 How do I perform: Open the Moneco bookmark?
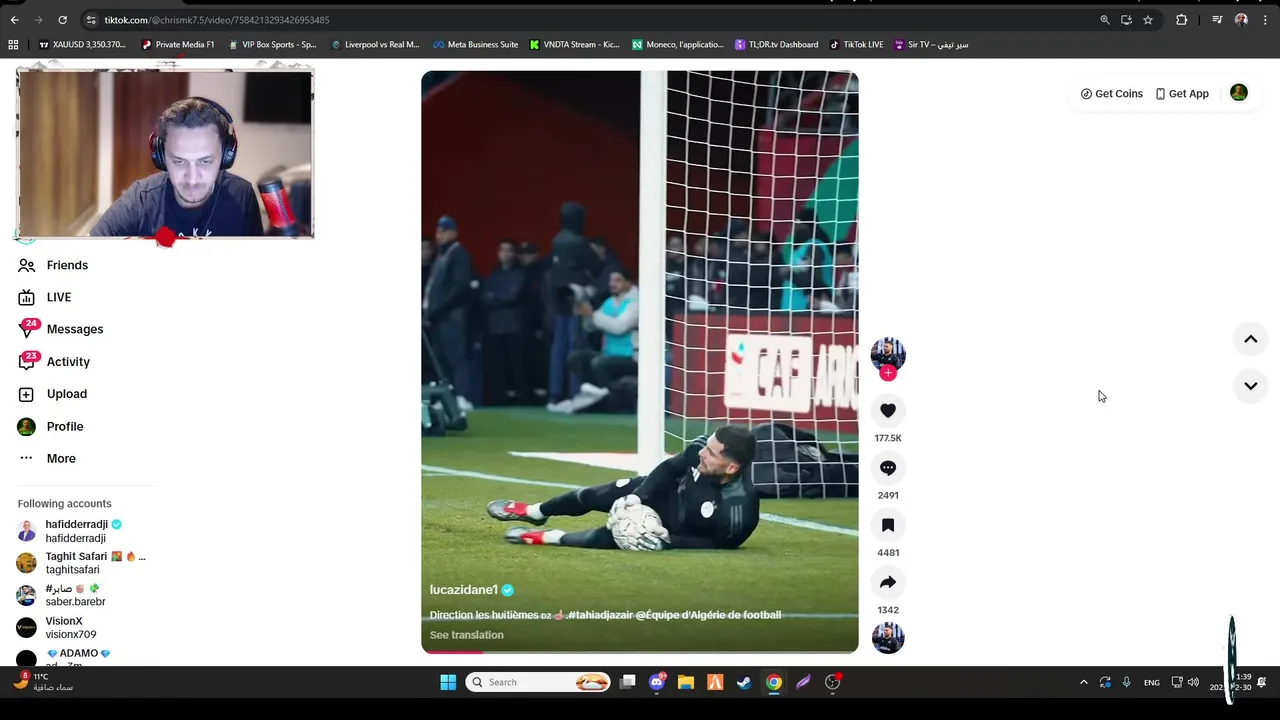click(677, 45)
